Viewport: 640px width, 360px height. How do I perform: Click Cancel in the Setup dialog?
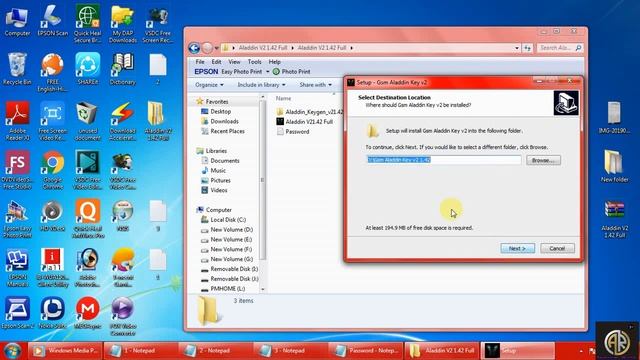(557, 248)
